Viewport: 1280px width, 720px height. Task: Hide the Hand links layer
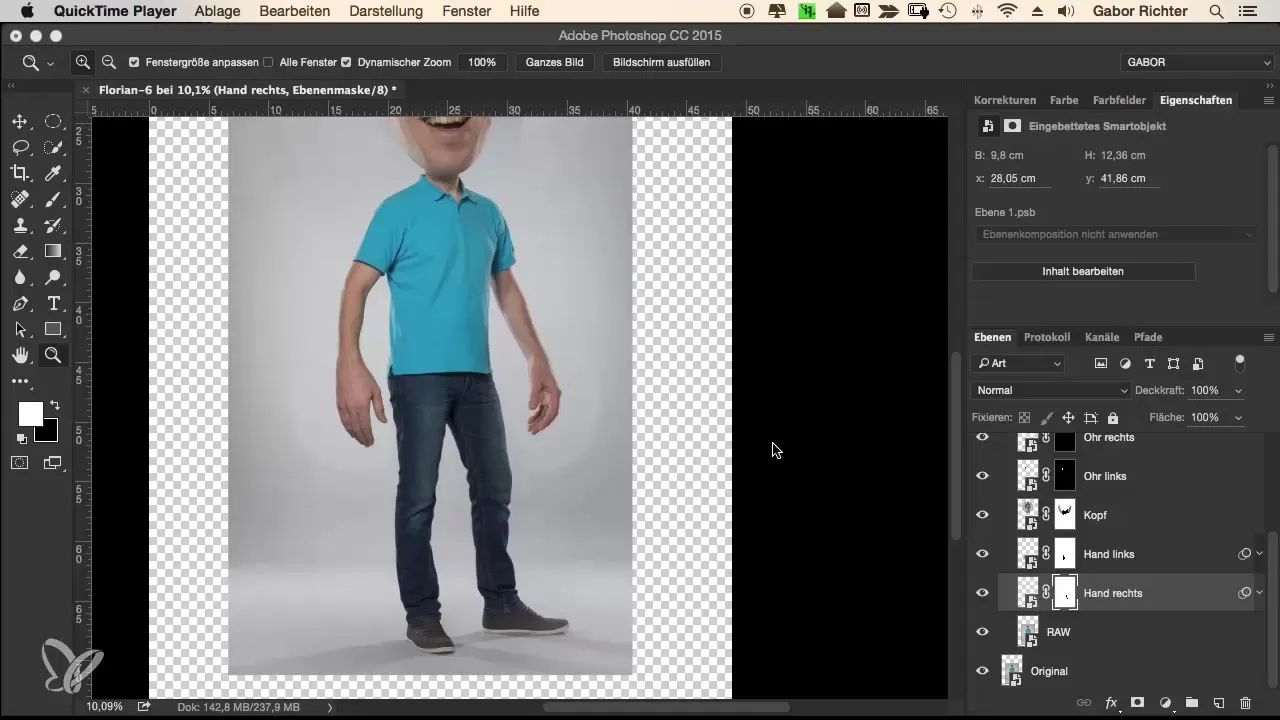pyautogui.click(x=982, y=554)
